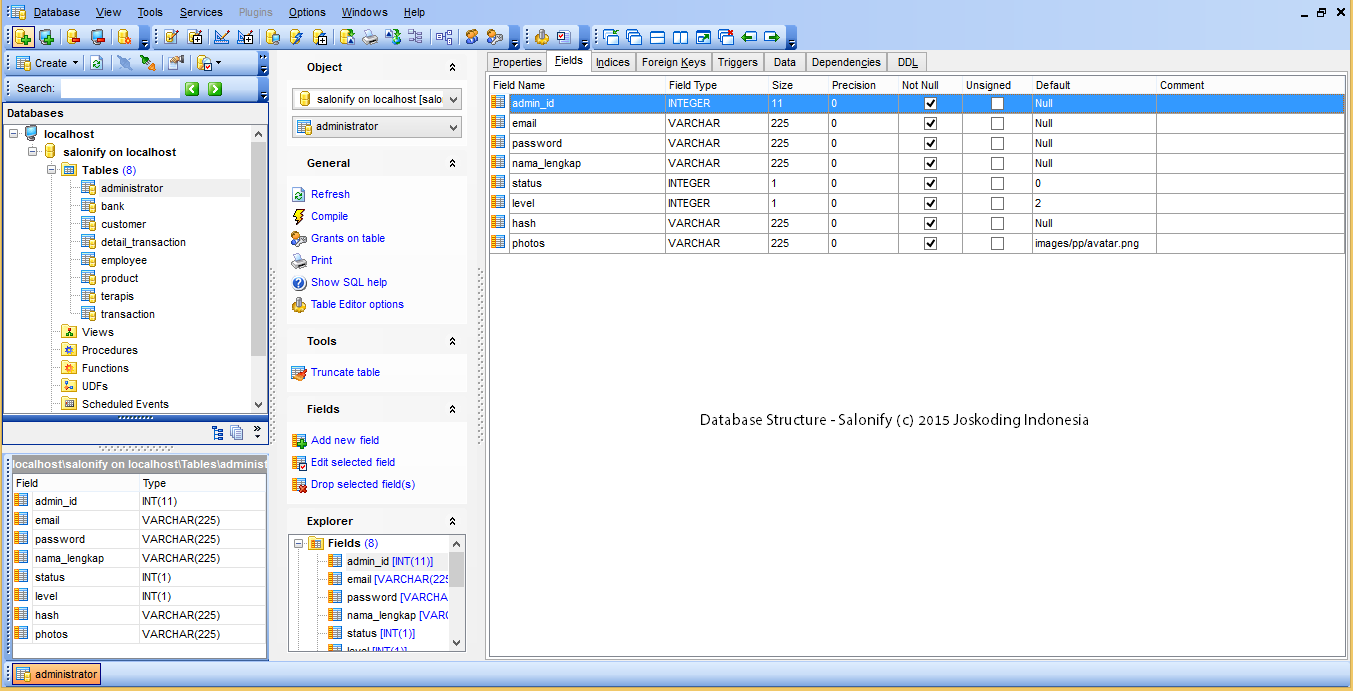Viewport: 1353px width, 691px height.
Task: Open the Database menu
Action: (57, 12)
